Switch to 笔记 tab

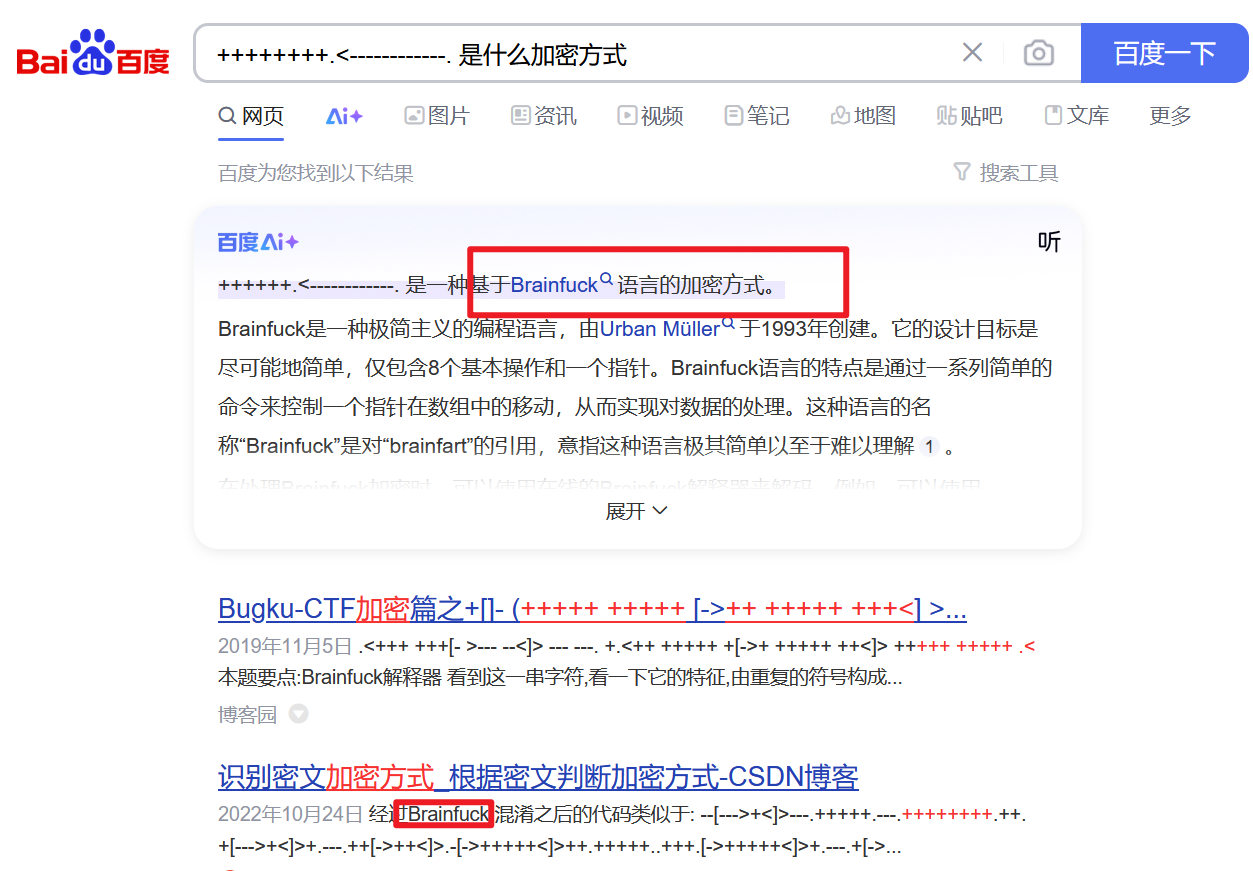click(x=757, y=116)
